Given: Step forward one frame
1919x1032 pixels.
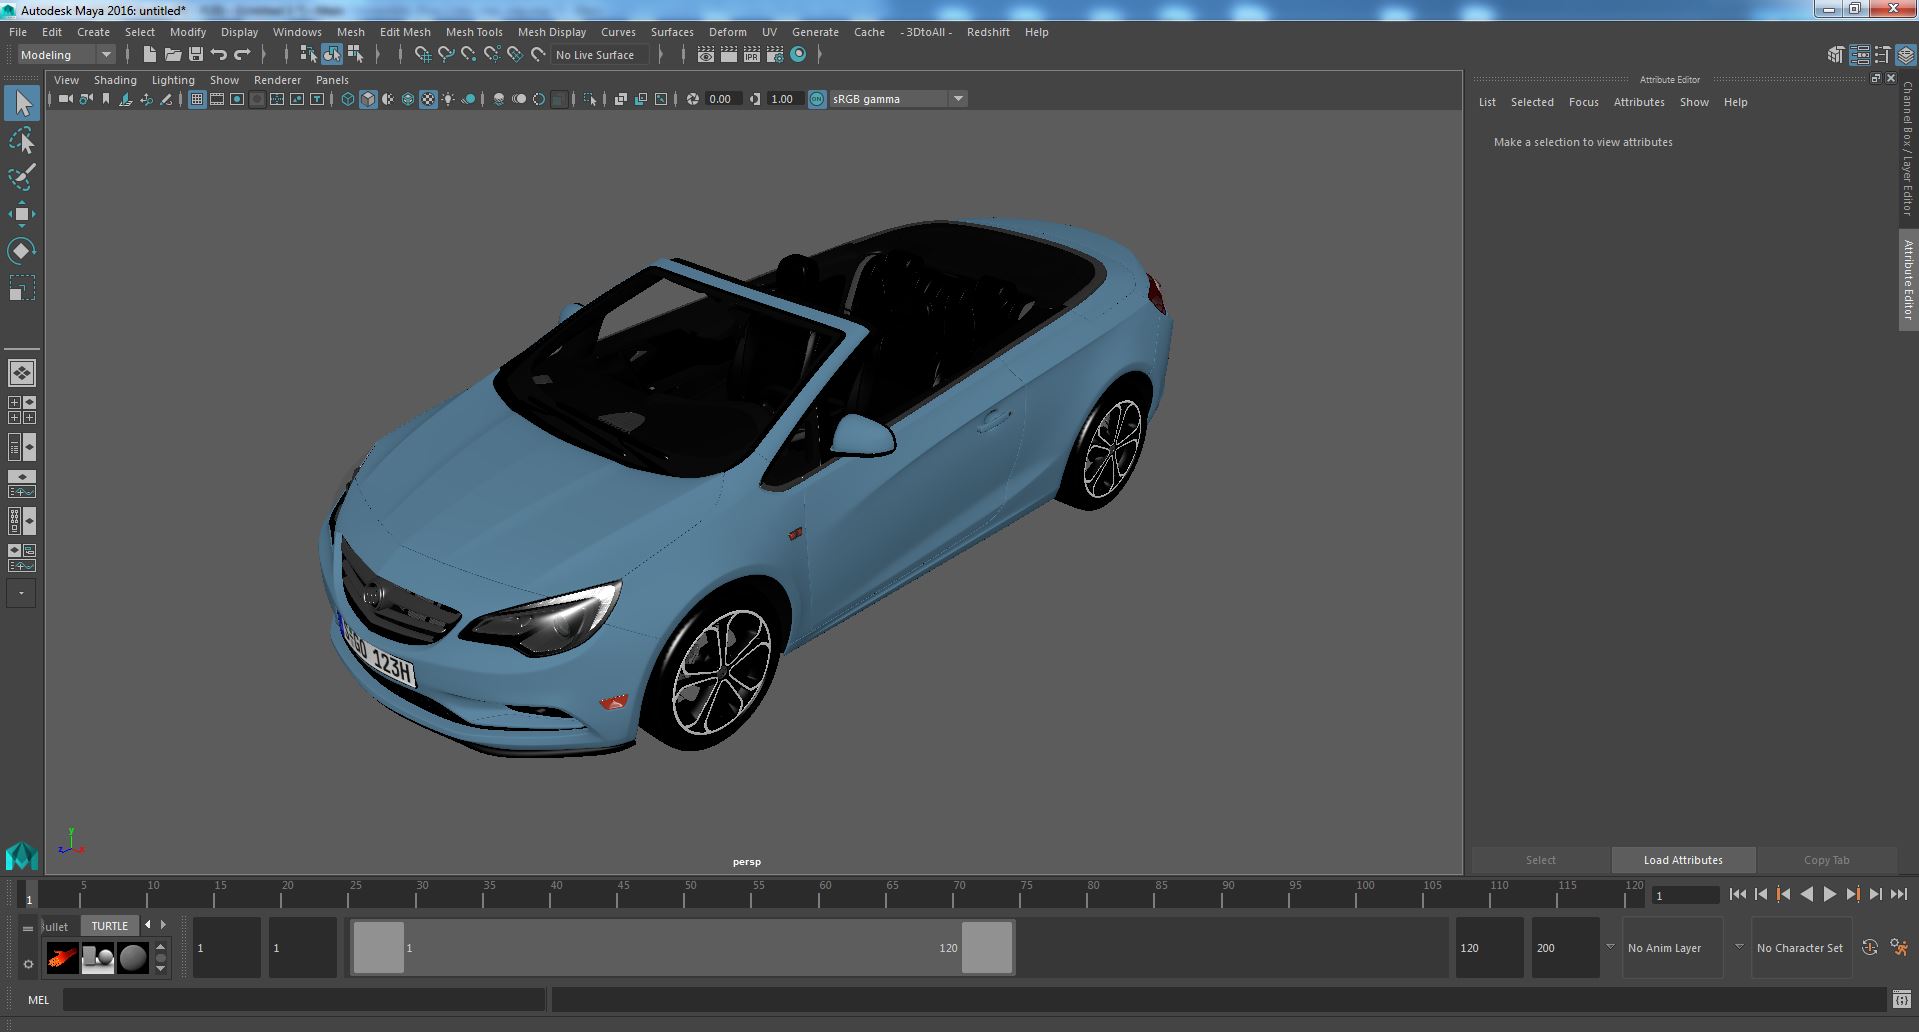Looking at the screenshot, I should click(x=1876, y=895).
